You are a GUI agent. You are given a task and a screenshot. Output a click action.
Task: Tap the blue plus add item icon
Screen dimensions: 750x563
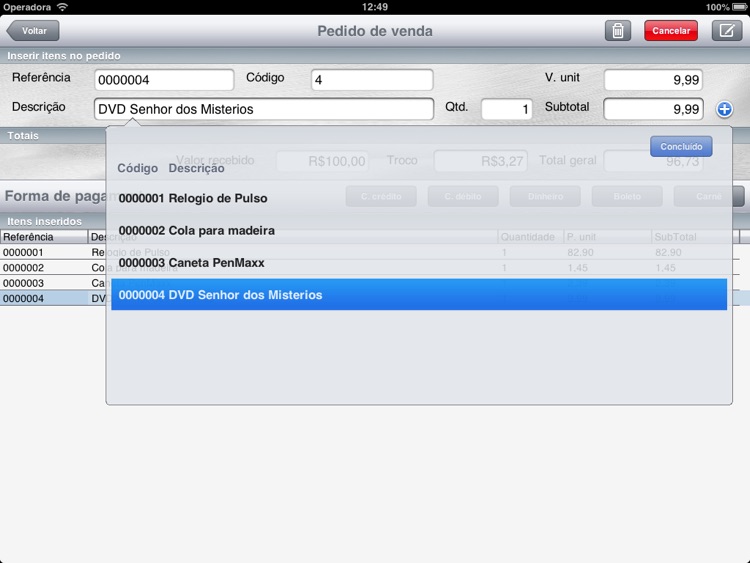click(x=724, y=109)
